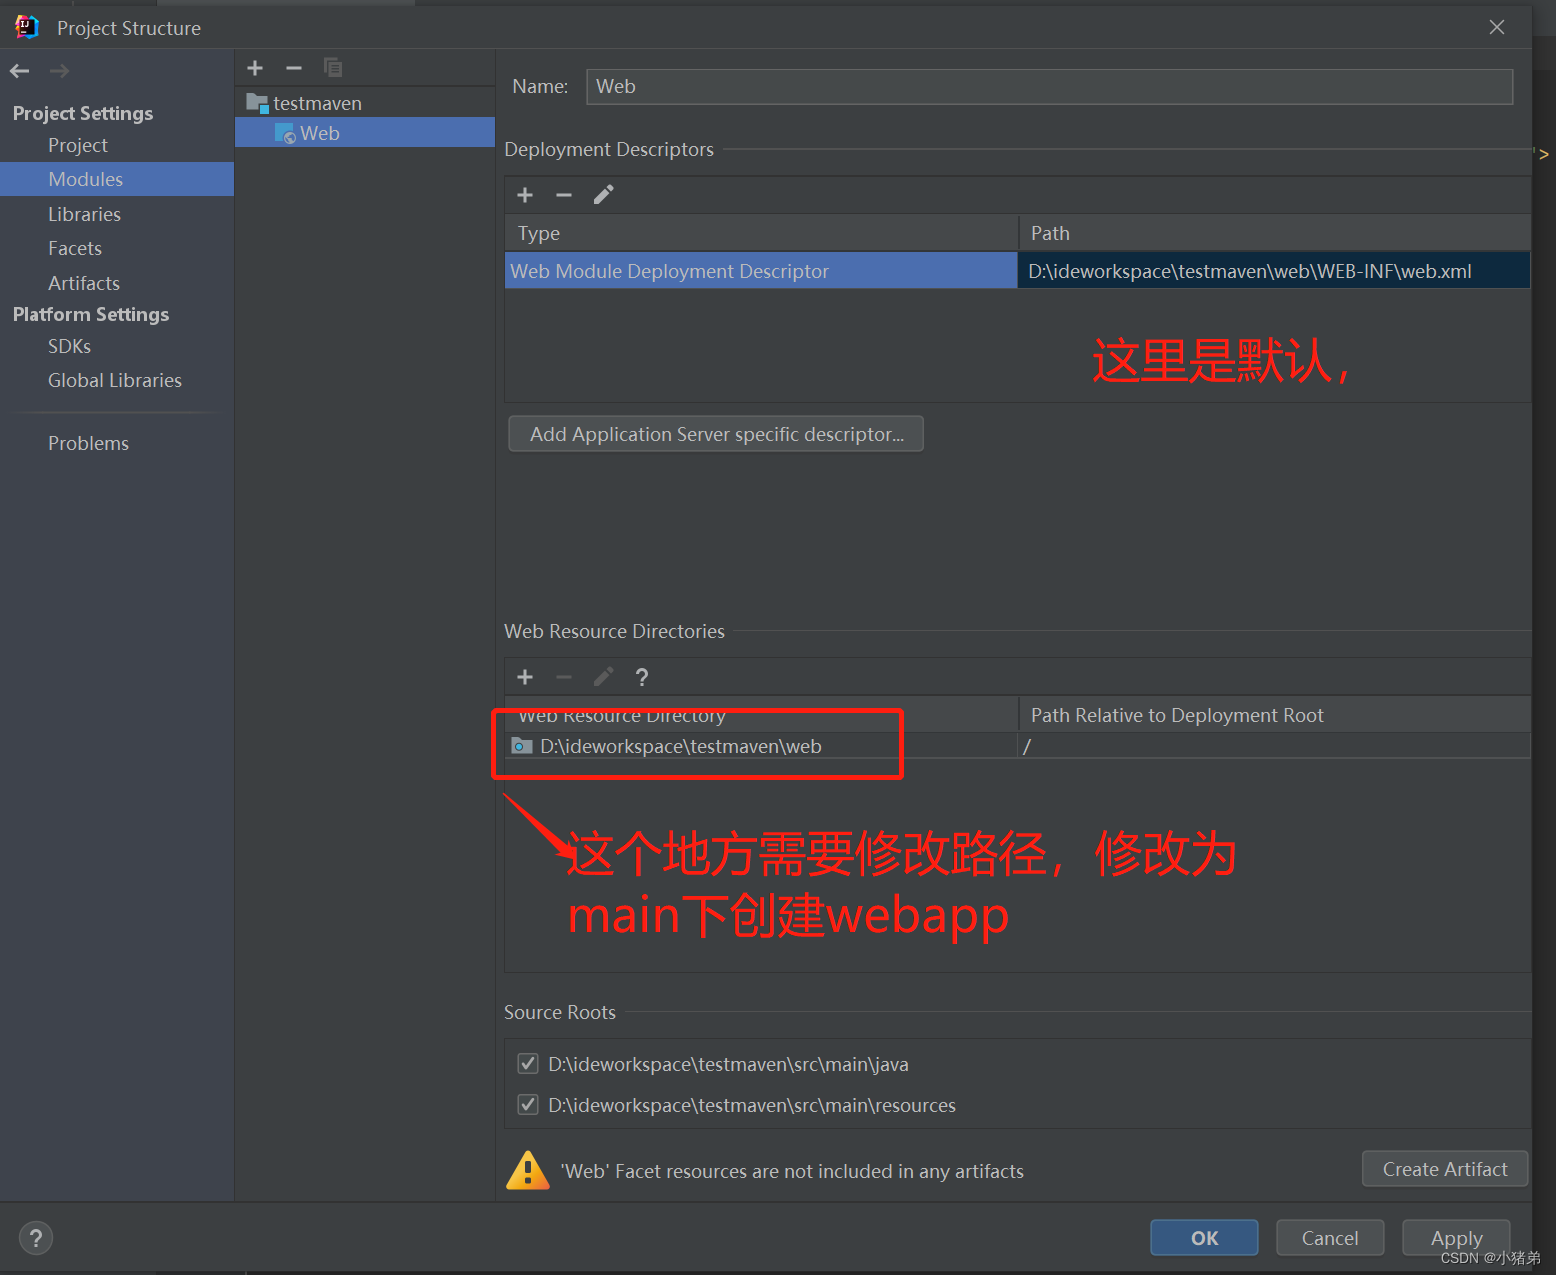Open dialog help button at bottom-left
This screenshot has width=1556, height=1275.
coord(36,1238)
